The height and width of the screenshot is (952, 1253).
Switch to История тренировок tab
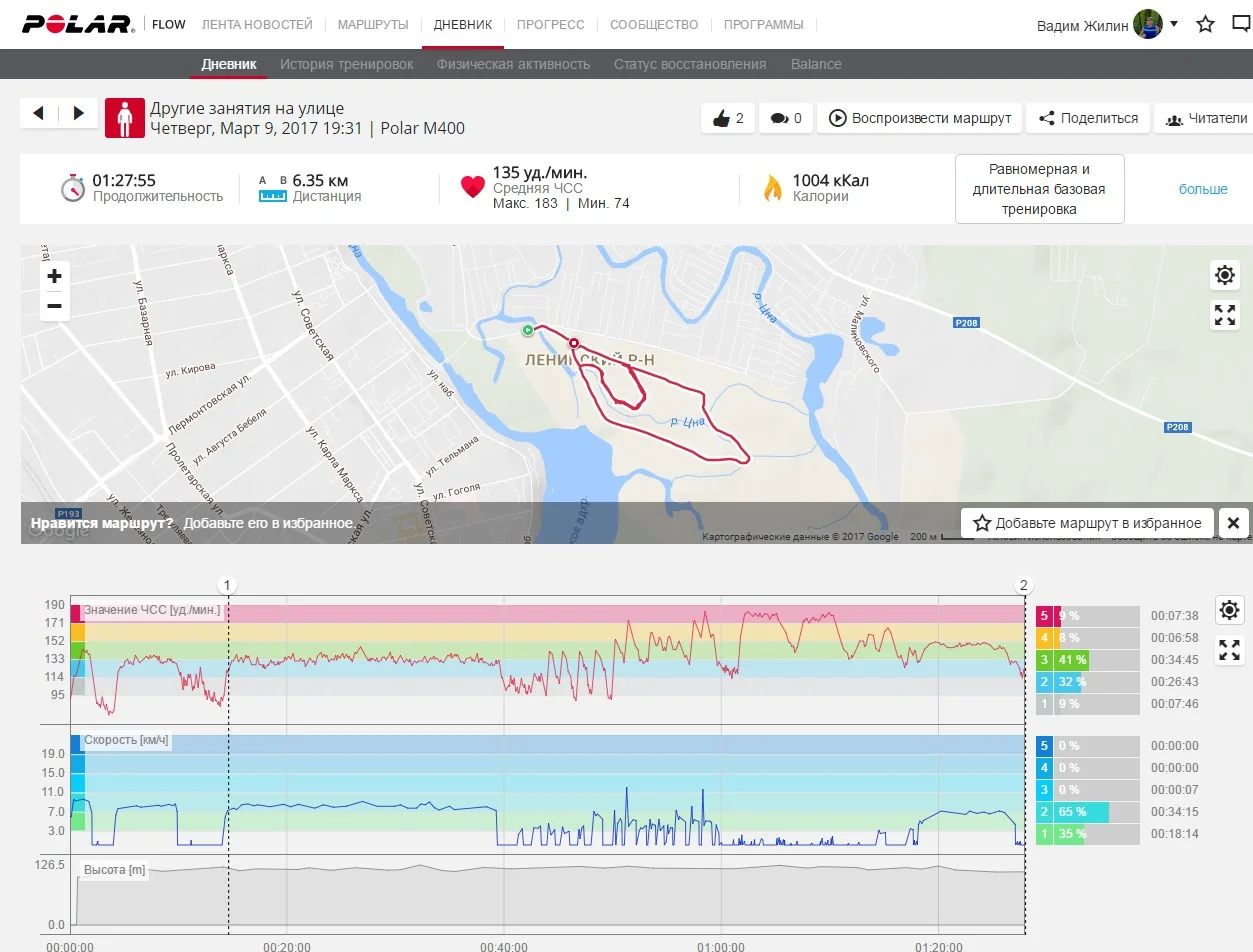coord(346,64)
